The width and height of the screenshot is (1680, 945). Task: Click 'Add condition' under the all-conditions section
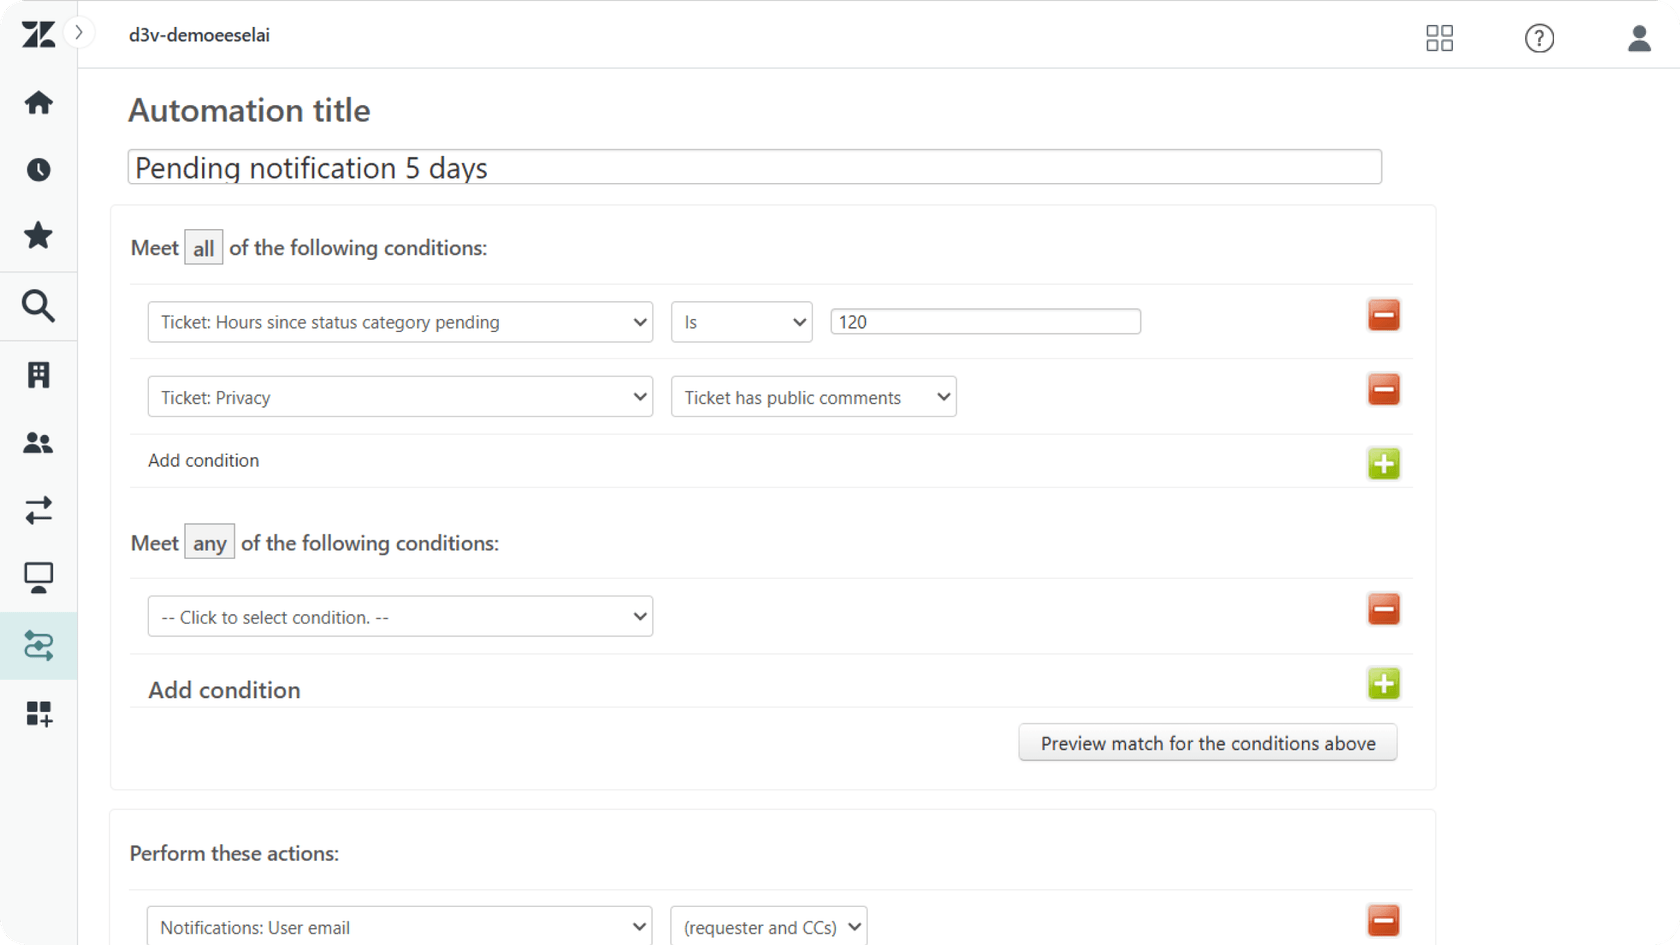(203, 460)
